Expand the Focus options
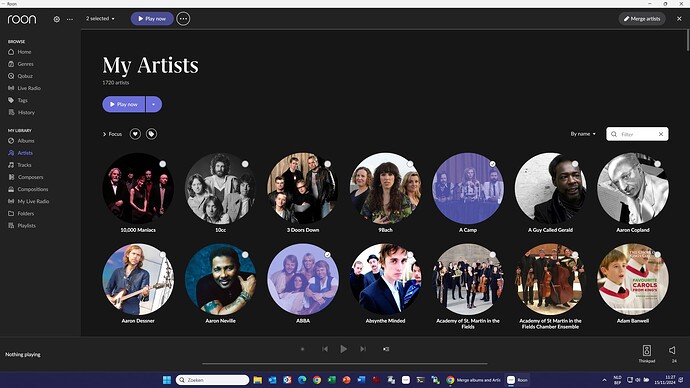This screenshot has height=388, width=690. click(112, 134)
